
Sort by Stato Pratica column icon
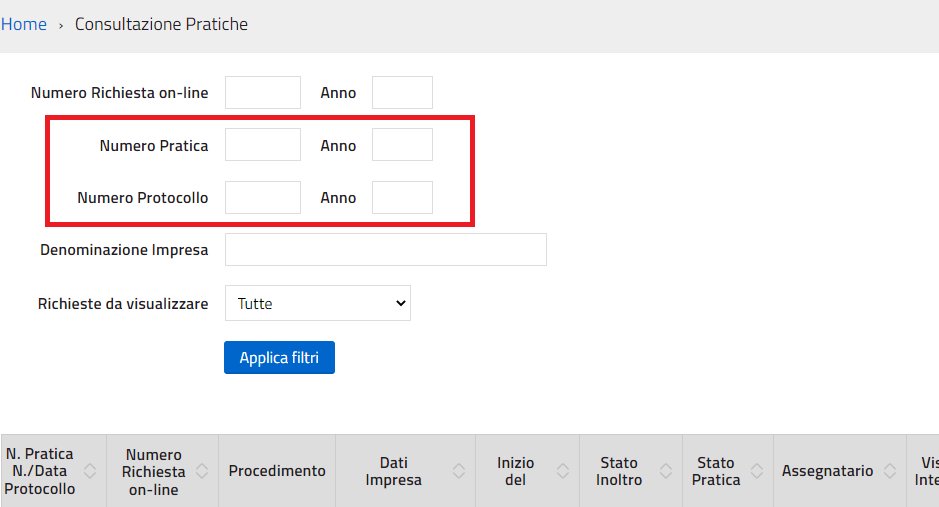[x=757, y=471]
